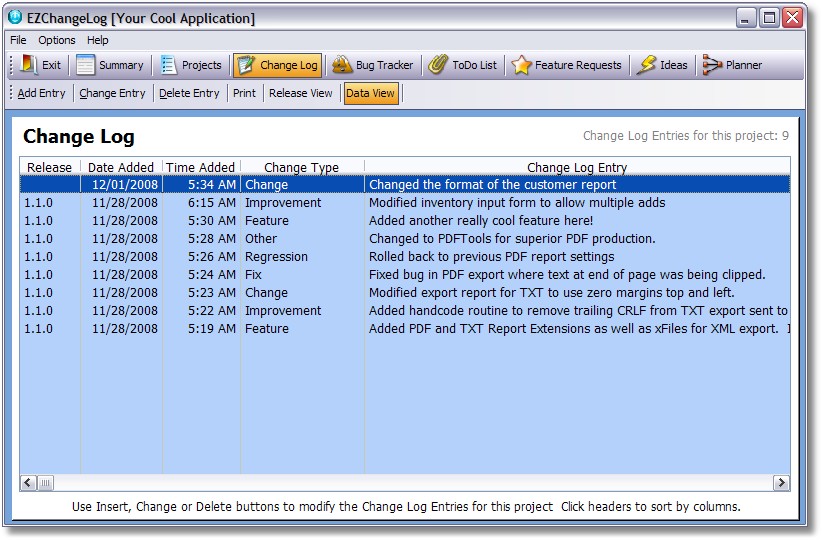Switch to Release View

coord(301,93)
